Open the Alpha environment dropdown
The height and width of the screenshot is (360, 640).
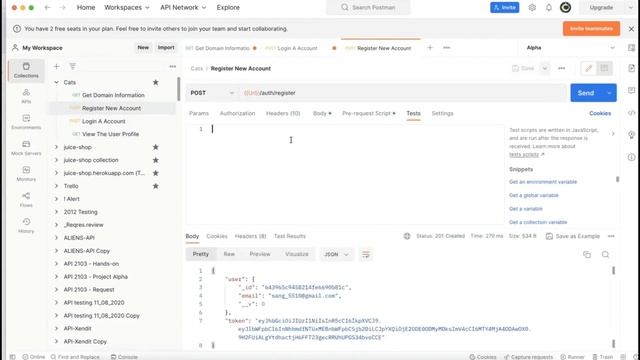coord(570,48)
